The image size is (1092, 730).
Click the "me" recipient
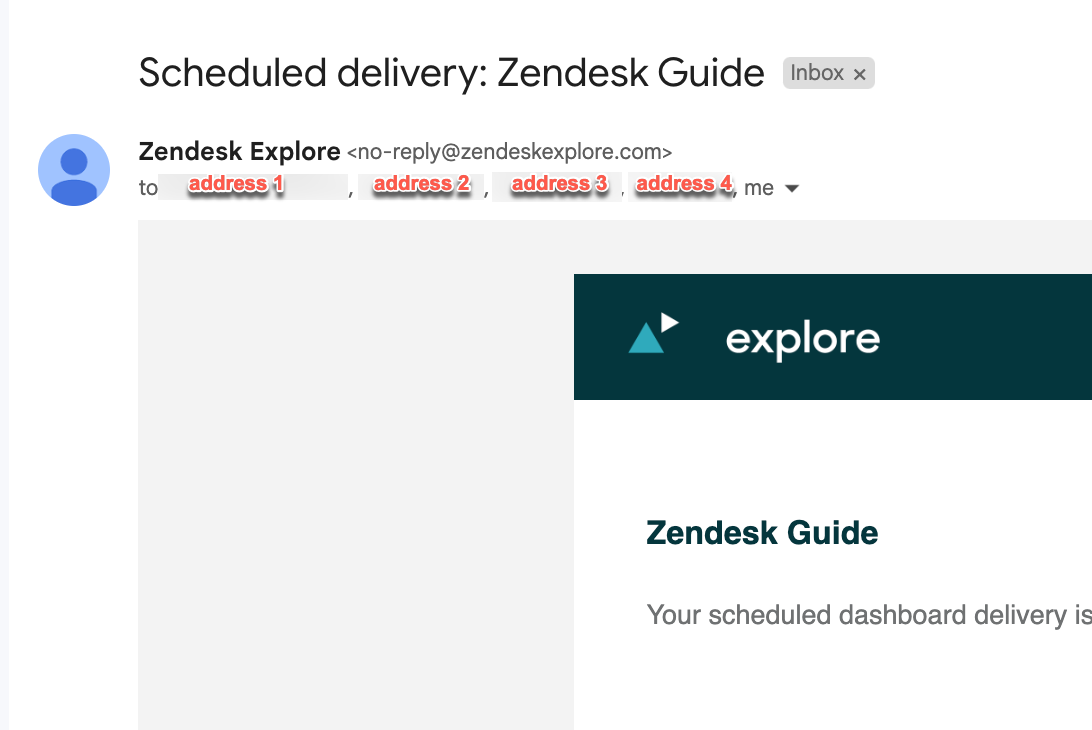tap(758, 188)
